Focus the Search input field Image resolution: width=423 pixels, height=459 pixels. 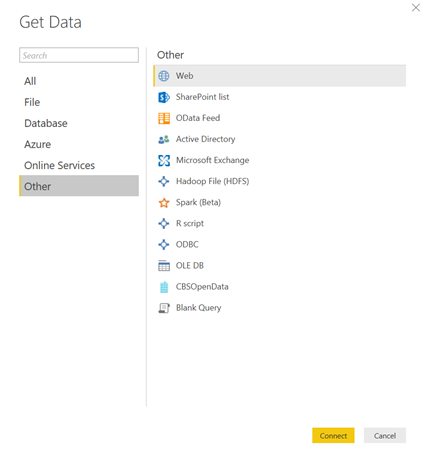click(79, 55)
